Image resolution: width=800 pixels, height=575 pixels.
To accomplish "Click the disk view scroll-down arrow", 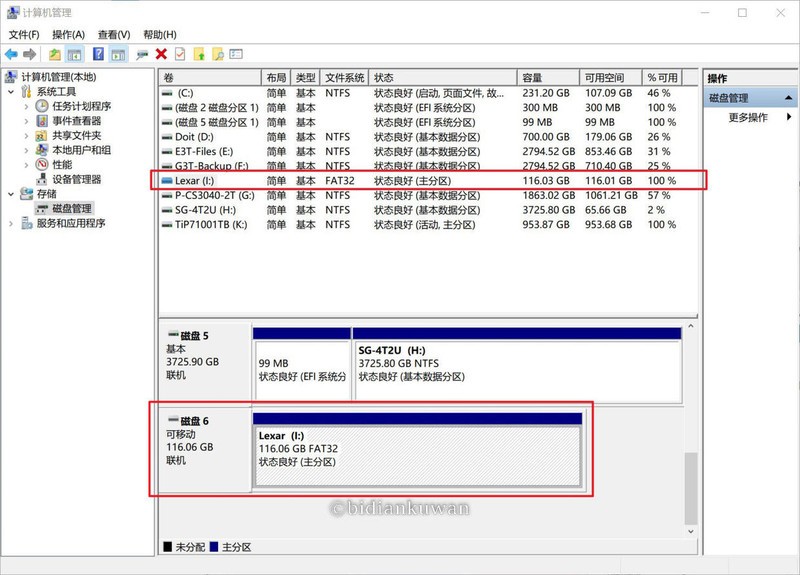I will pyautogui.click(x=691, y=532).
